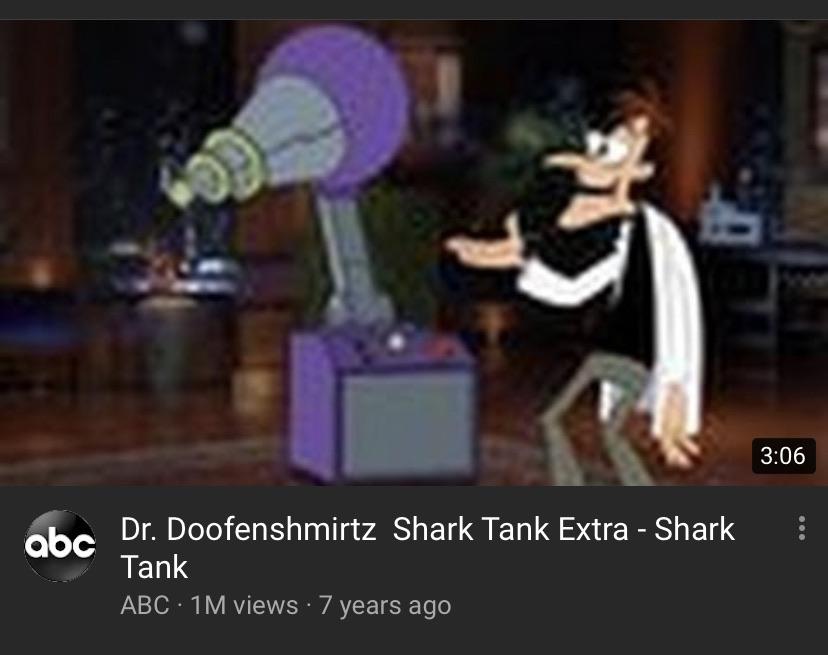Click the 7 years ago upload date
828x655 pixels.
(x=385, y=606)
